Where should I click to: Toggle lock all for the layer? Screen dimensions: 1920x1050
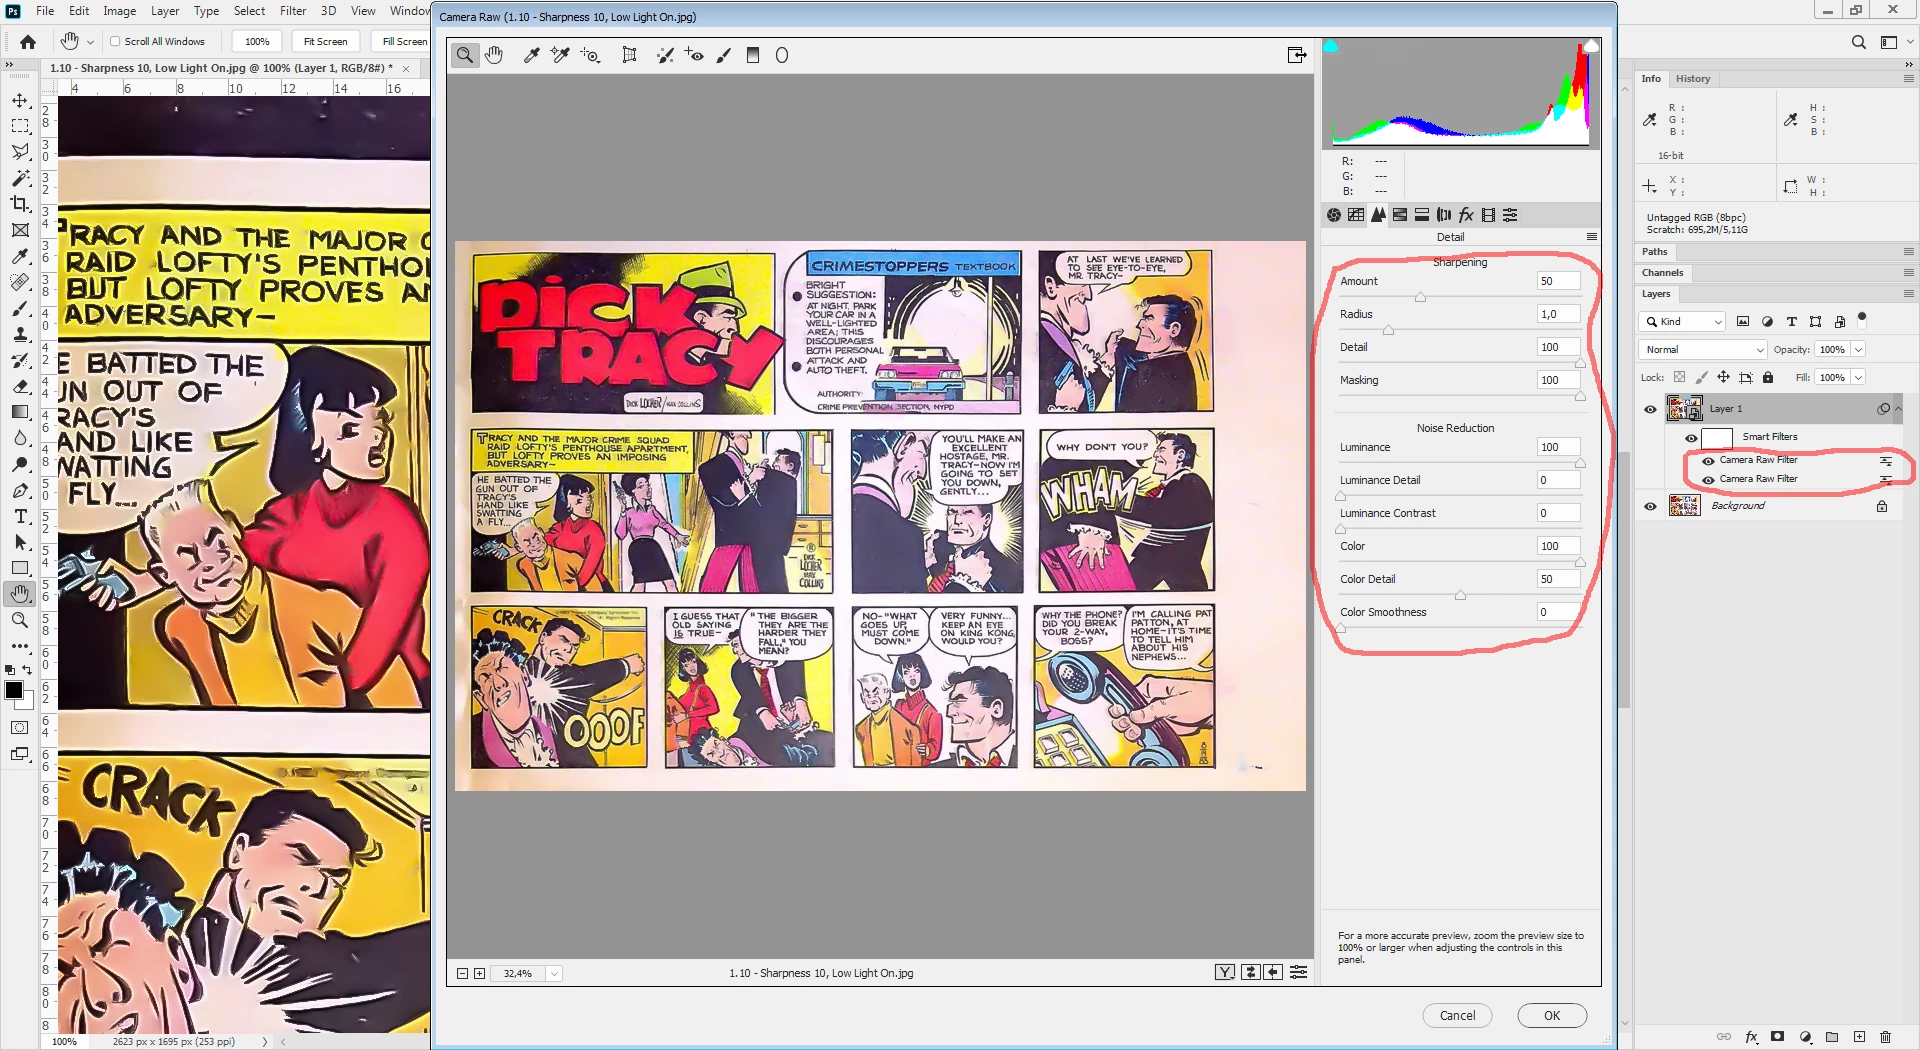pos(1768,377)
